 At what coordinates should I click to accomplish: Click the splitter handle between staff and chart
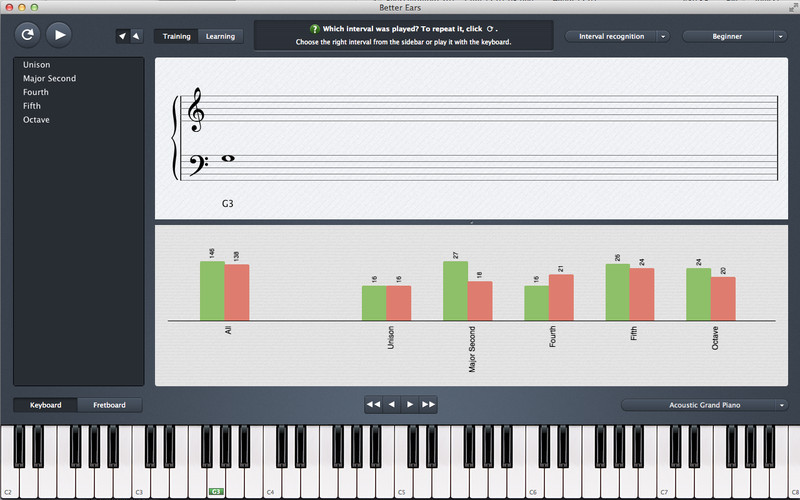[471, 222]
